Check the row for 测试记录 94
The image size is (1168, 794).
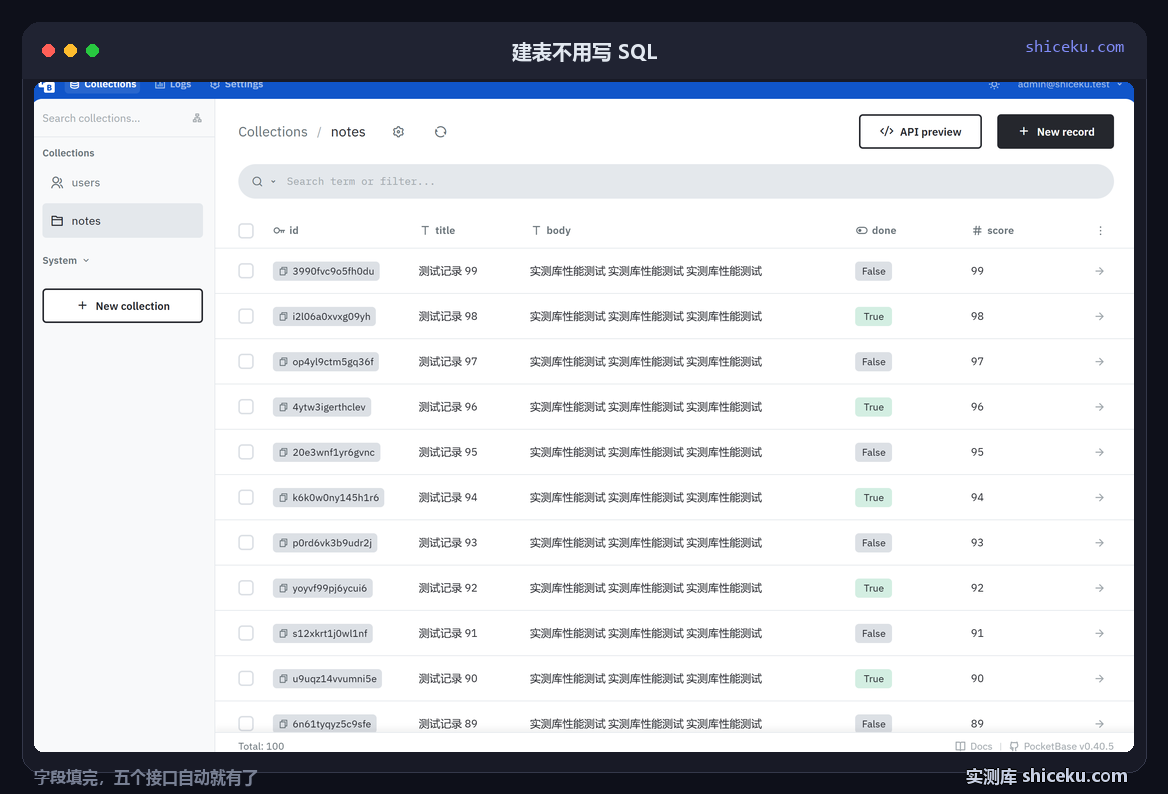tap(246, 498)
